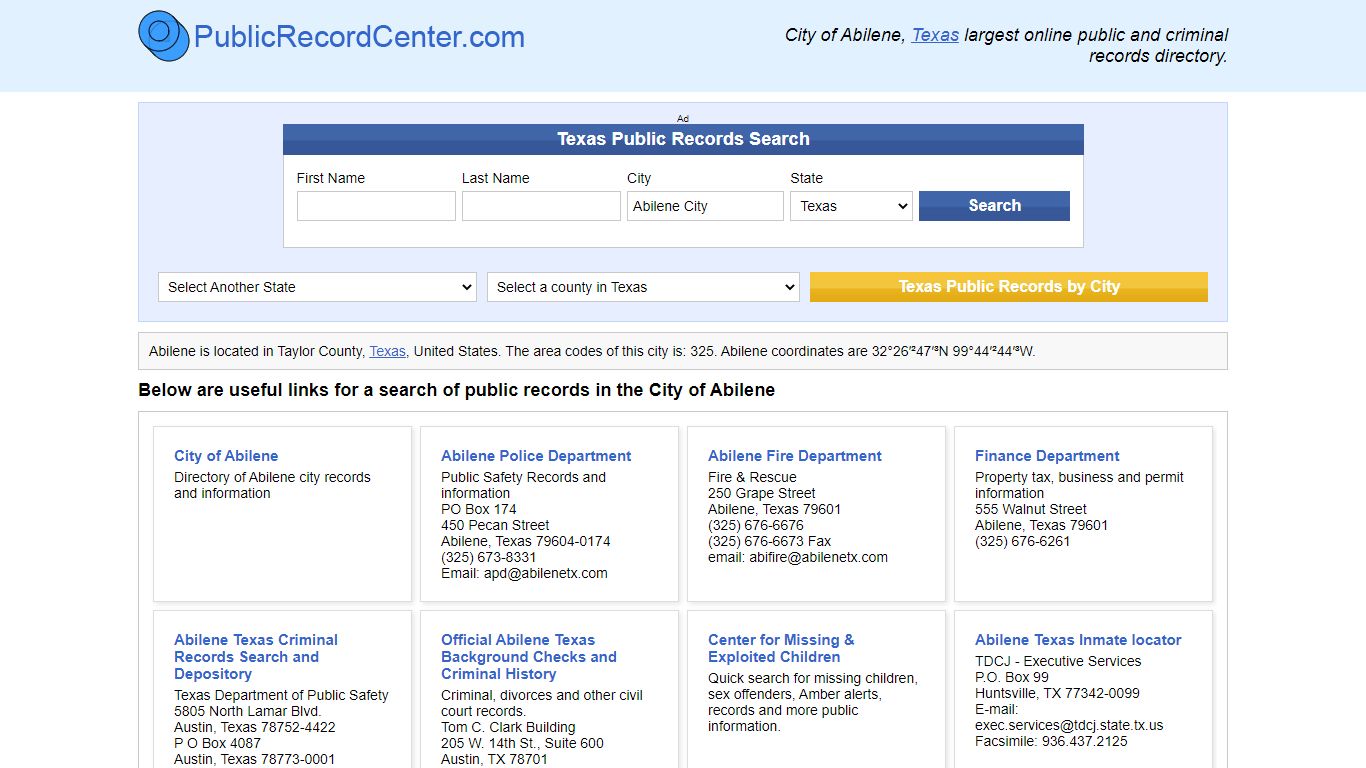Open the State dropdown showing Texas
Screen dimensions: 1366x768
tap(851, 206)
